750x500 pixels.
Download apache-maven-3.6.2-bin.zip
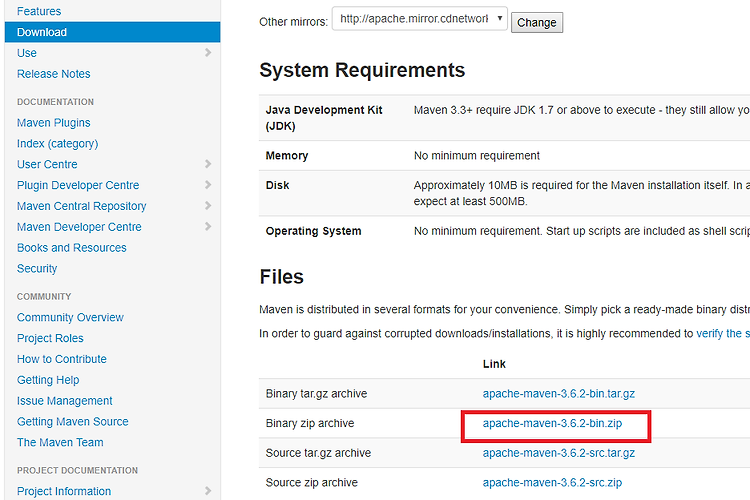tap(552, 423)
